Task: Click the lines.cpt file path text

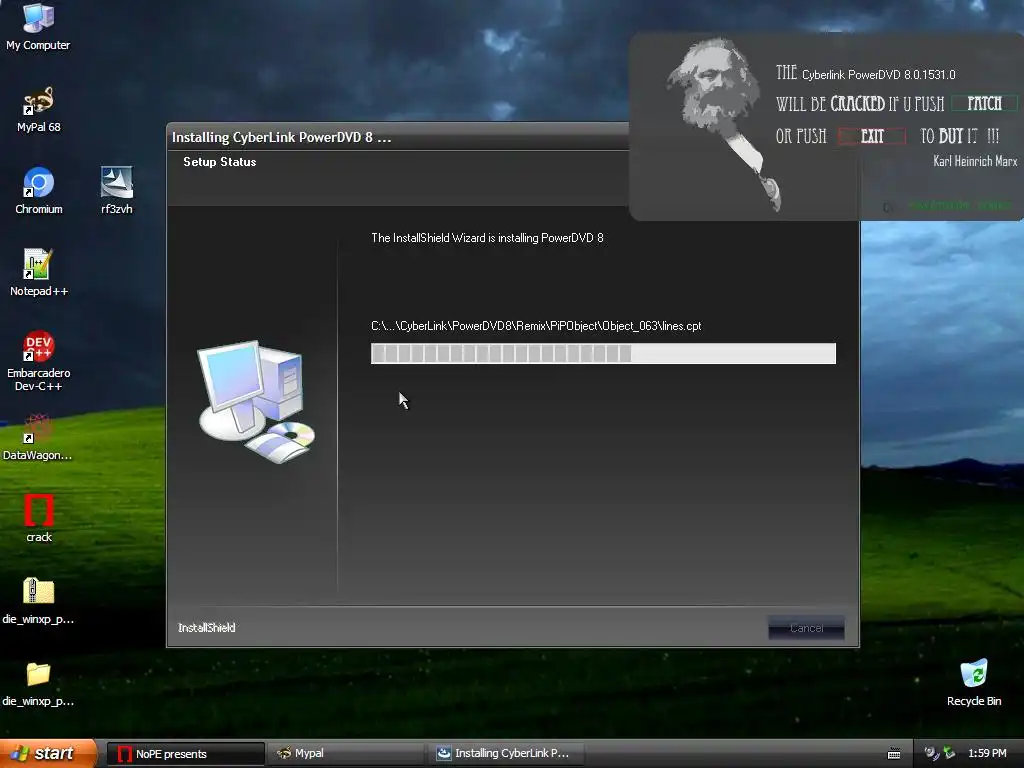Action: (536, 326)
